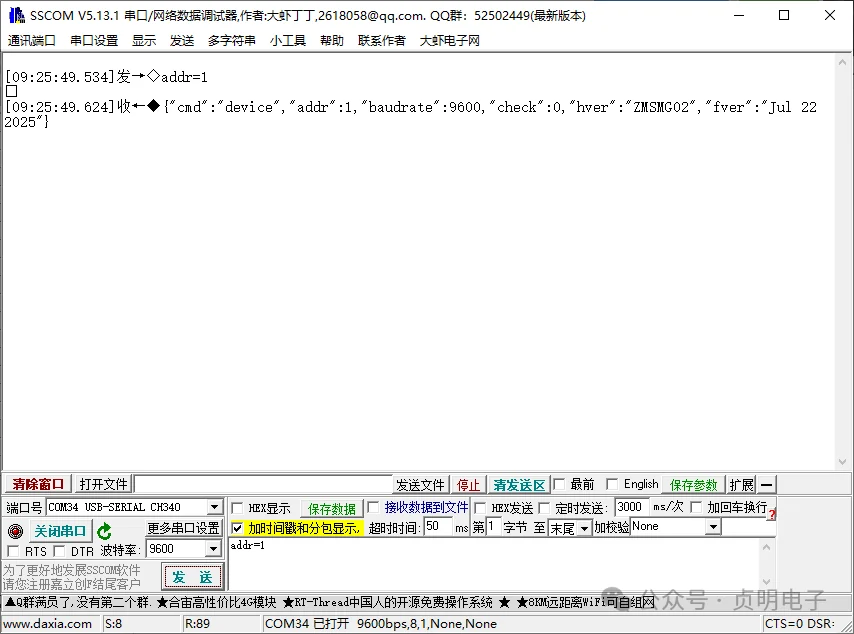Image resolution: width=854 pixels, height=634 pixels.
Task: Click the 清发送区 button
Action: pos(519,485)
